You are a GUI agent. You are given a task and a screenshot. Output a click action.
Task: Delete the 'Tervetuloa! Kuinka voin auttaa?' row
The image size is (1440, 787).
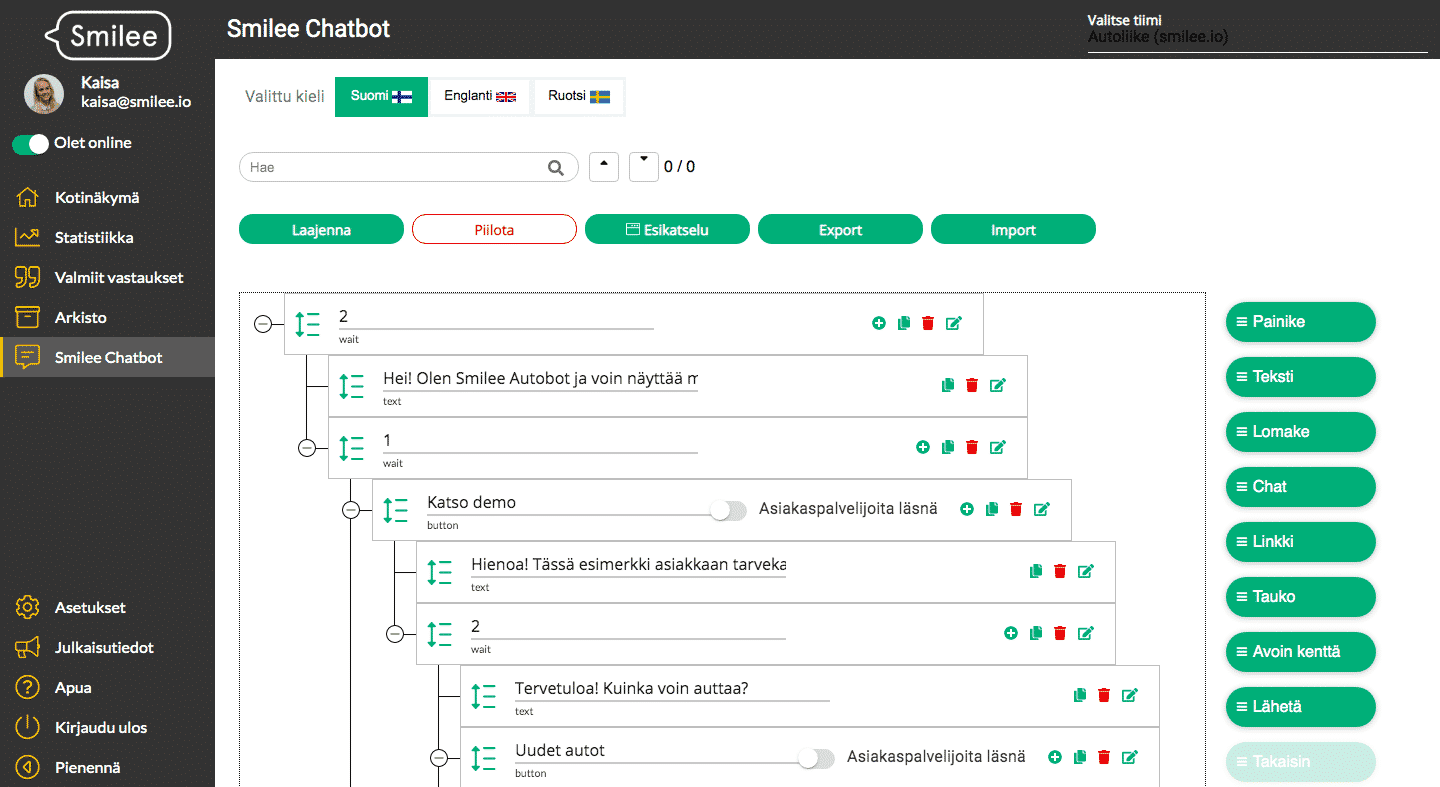click(1104, 695)
